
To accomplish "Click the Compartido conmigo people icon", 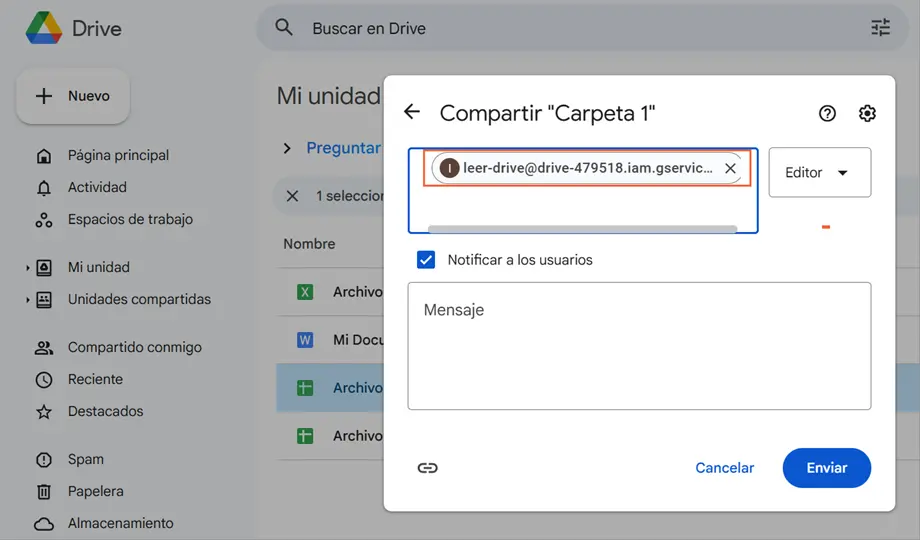I will 44,348.
